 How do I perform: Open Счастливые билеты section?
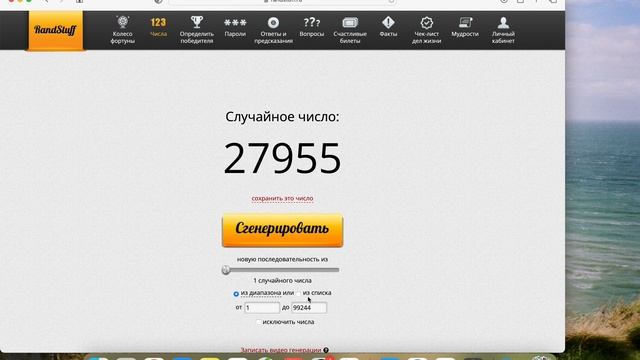(350, 29)
